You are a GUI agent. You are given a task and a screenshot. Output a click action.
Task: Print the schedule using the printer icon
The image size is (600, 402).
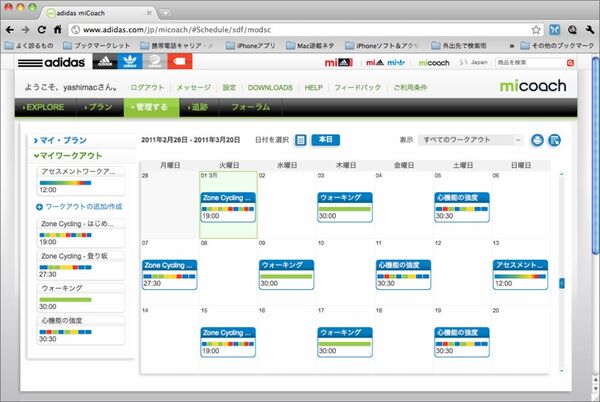(537, 140)
